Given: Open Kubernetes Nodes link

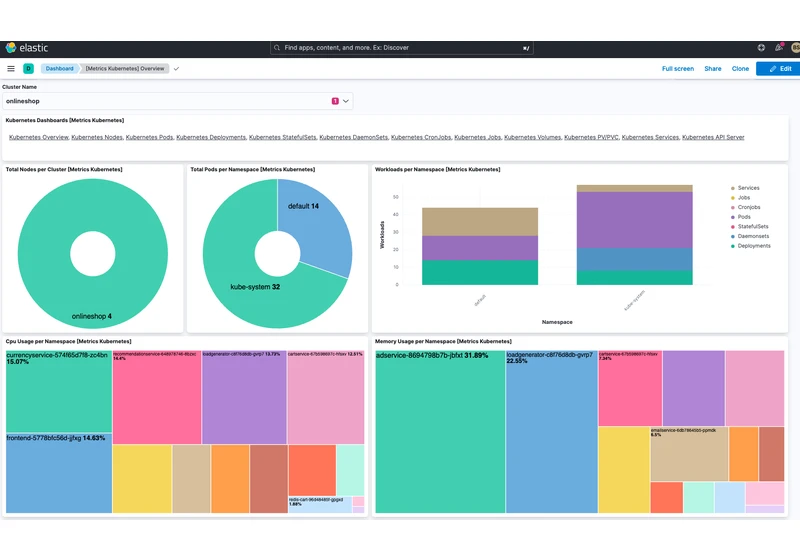Looking at the screenshot, I should click(x=97, y=137).
